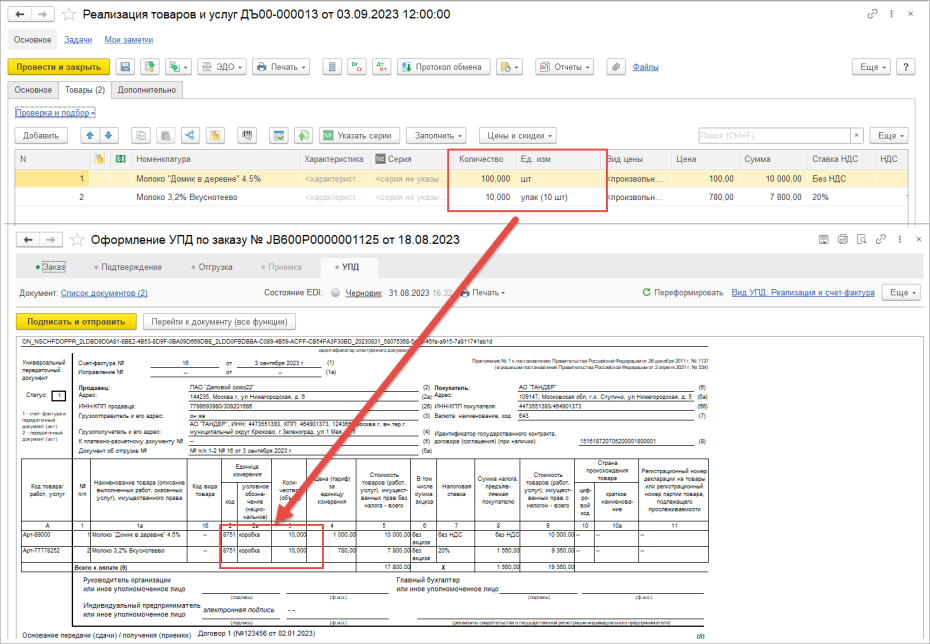Image resolution: width=930 pixels, height=644 pixels.
Task: Click the forward arrow in Оформление УПД window
Action: pyautogui.click(x=51, y=240)
